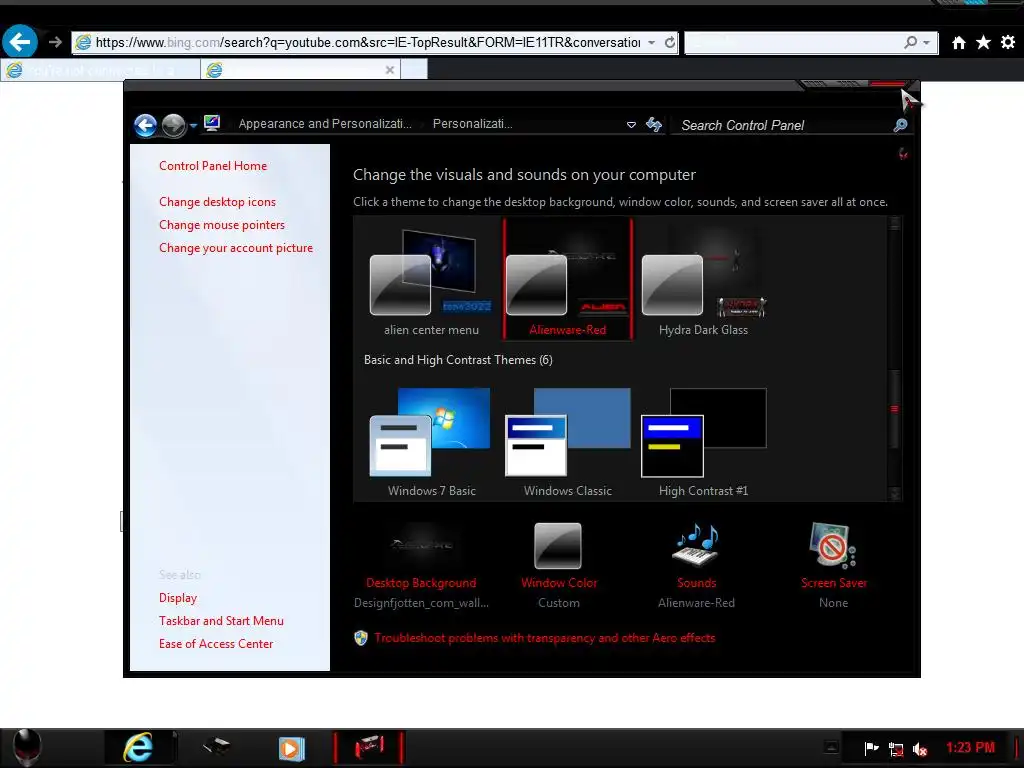
Task: Click the Control Panel refresh icon
Action: coord(654,124)
